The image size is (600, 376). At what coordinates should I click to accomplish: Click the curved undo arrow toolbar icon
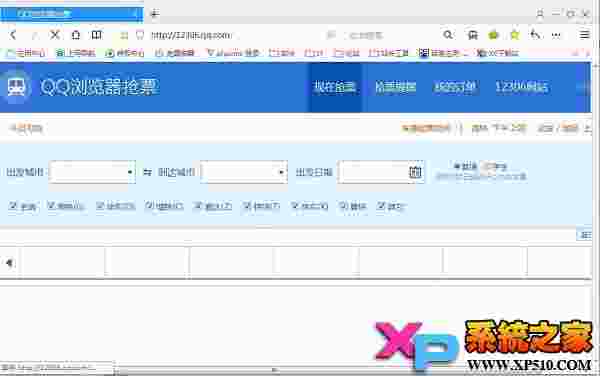pos(535,35)
